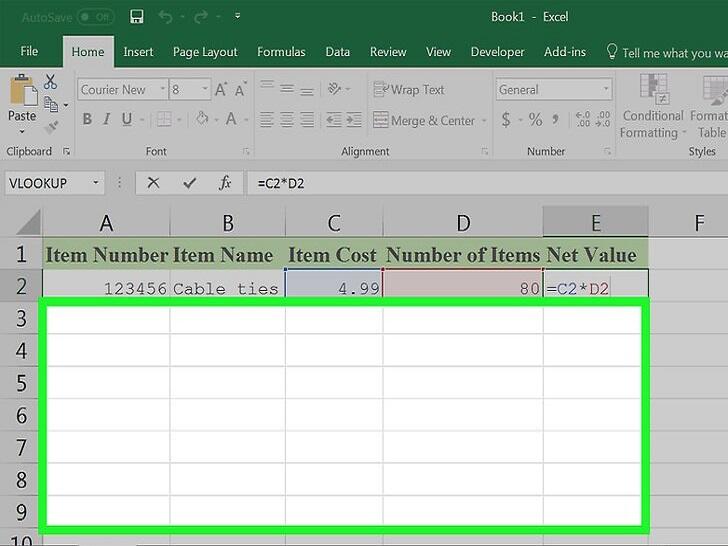Click Select All corner triangle
The width and height of the screenshot is (728, 546).
pos(28,221)
